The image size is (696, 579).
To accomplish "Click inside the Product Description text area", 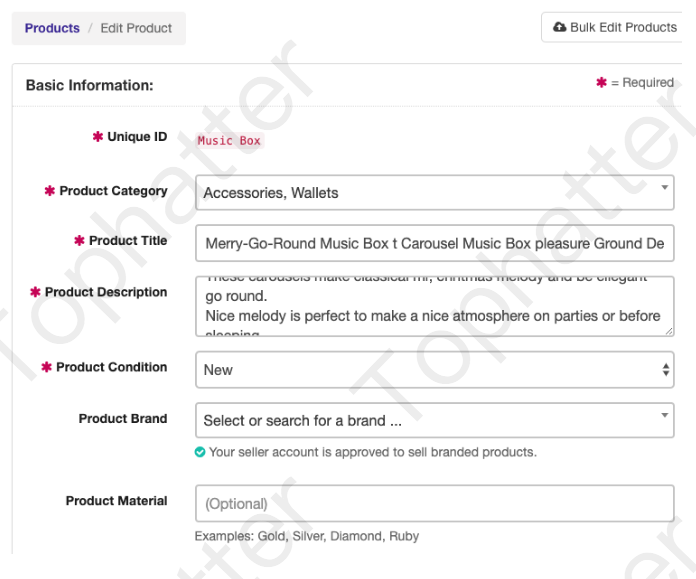I will [432, 306].
